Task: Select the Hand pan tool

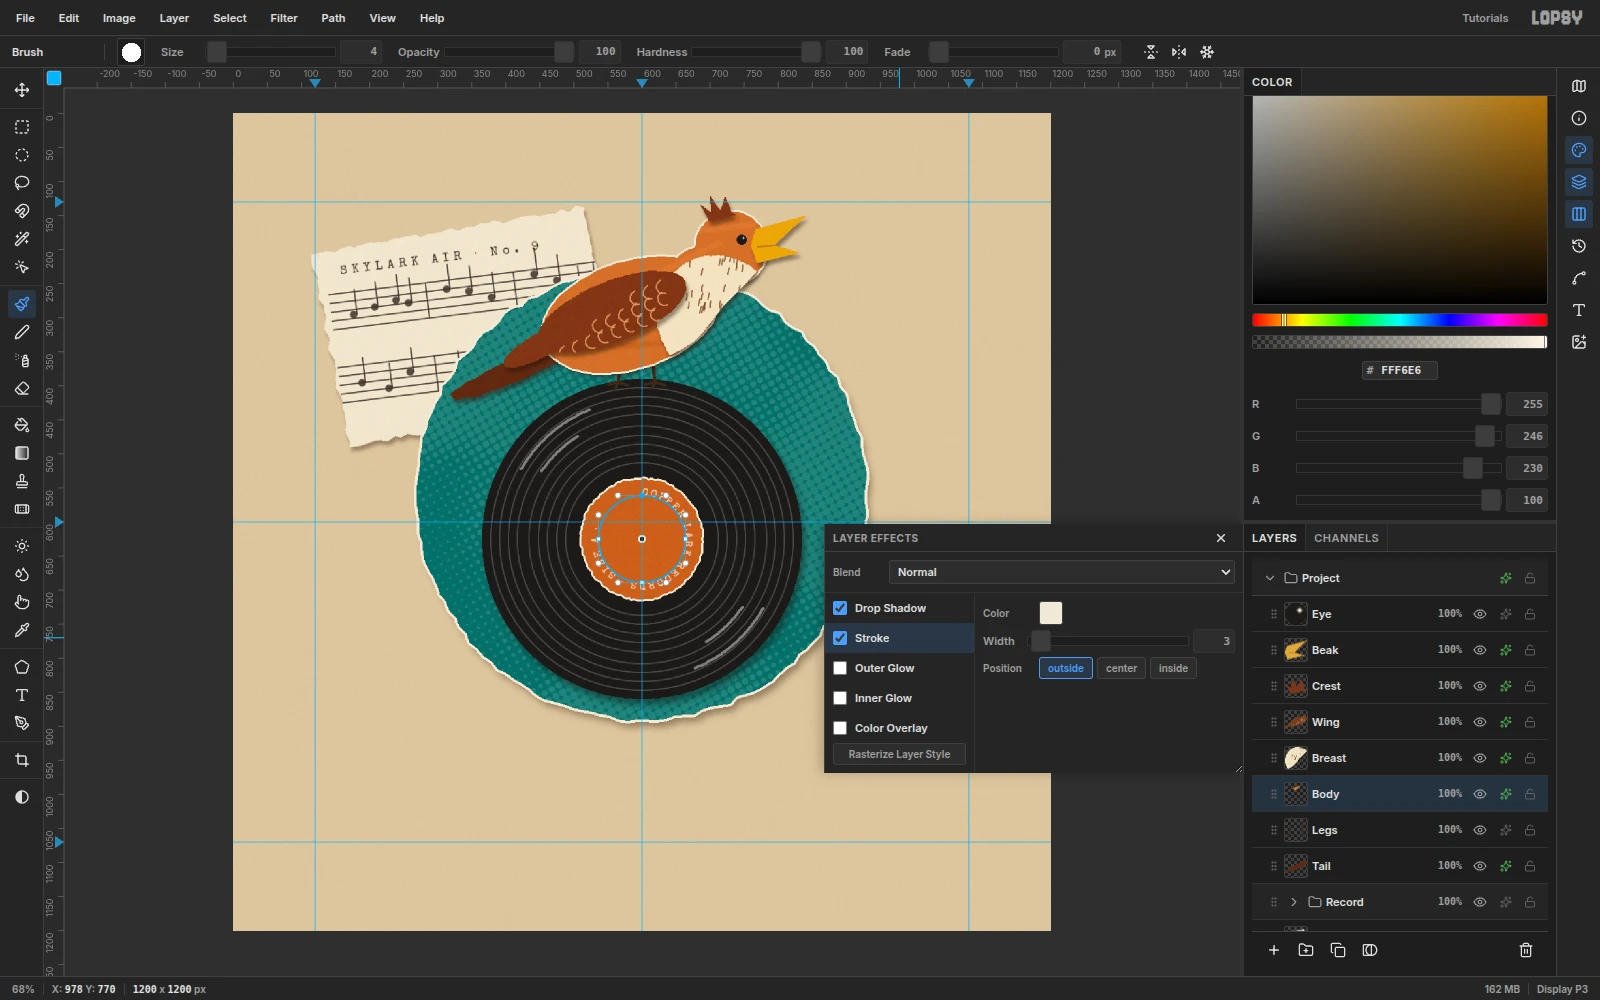Action: pyautogui.click(x=22, y=602)
